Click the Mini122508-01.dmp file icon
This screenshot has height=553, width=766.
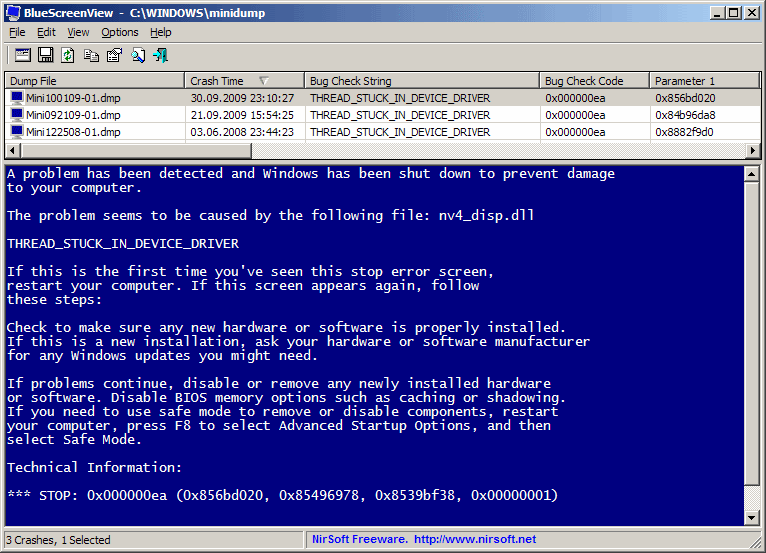pos(17,132)
